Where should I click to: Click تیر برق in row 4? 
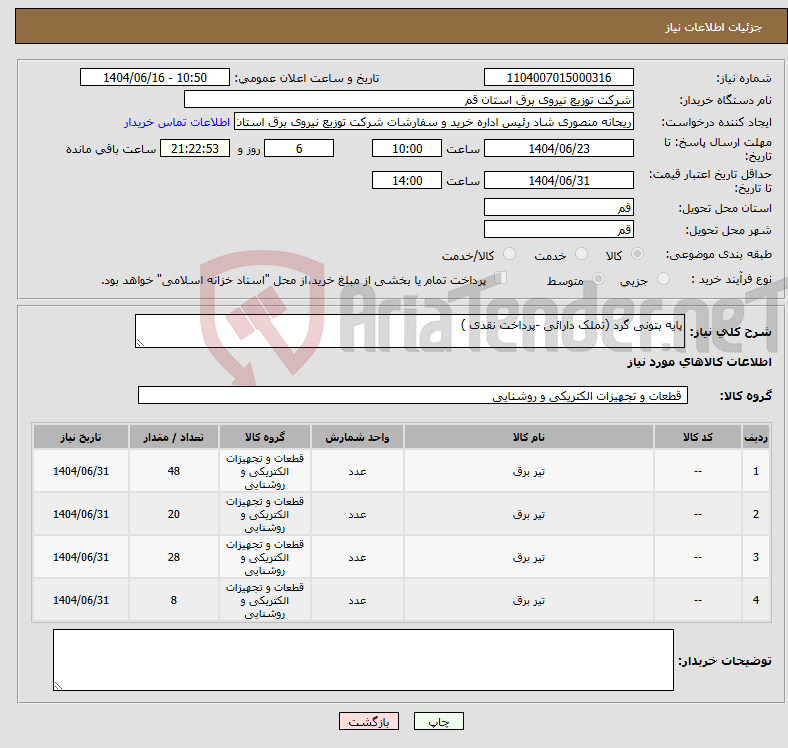point(529,600)
